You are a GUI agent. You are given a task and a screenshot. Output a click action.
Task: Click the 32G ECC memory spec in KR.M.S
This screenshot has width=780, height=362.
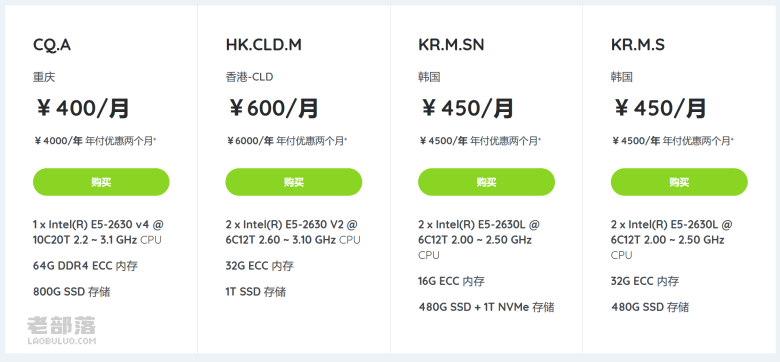pos(645,281)
